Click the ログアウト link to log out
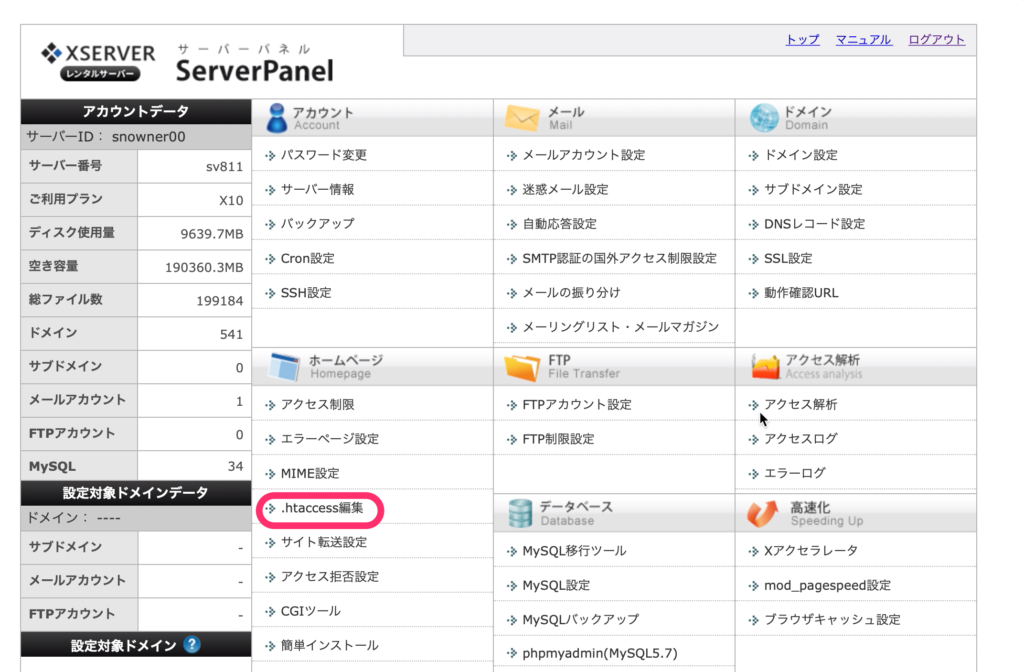The width and height of the screenshot is (1024, 672). point(936,40)
